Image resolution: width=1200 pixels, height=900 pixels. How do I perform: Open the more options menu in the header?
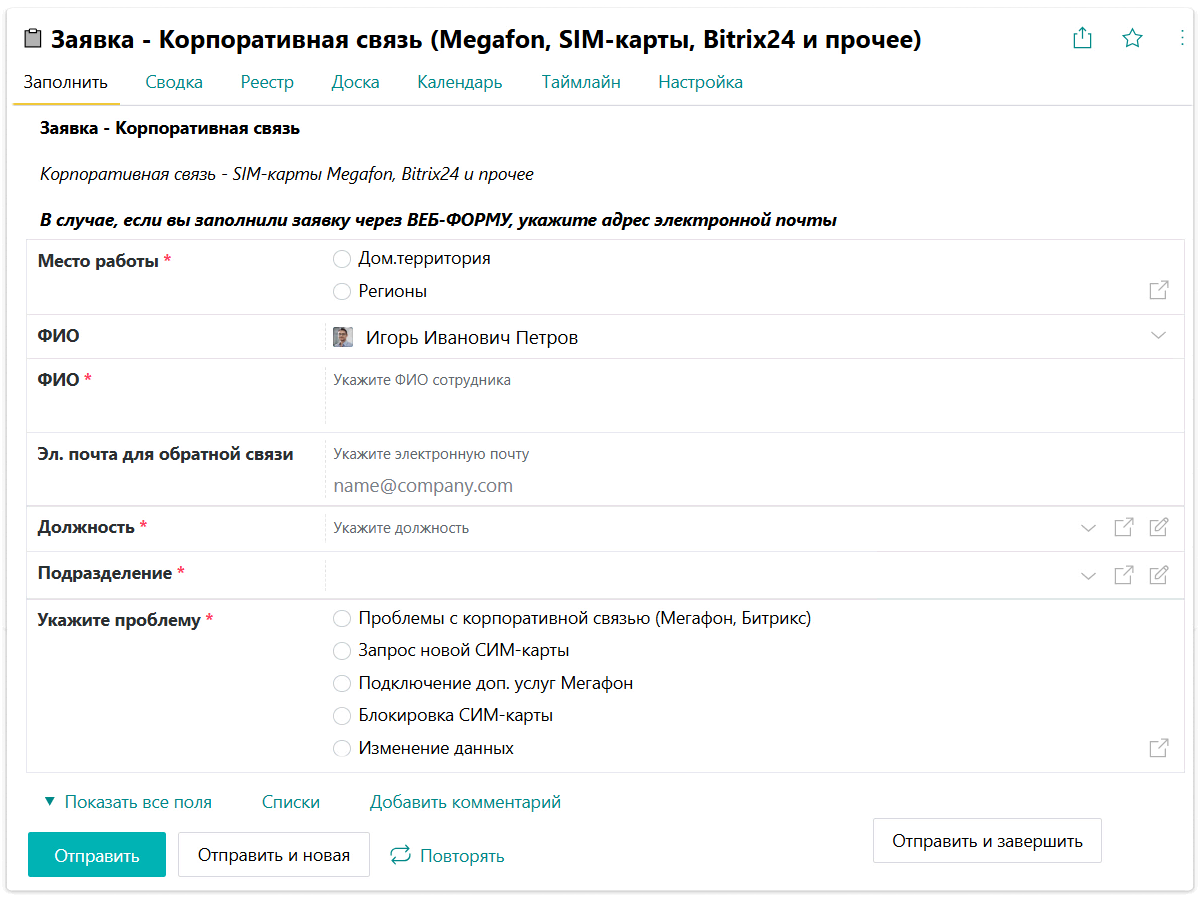(x=1183, y=39)
